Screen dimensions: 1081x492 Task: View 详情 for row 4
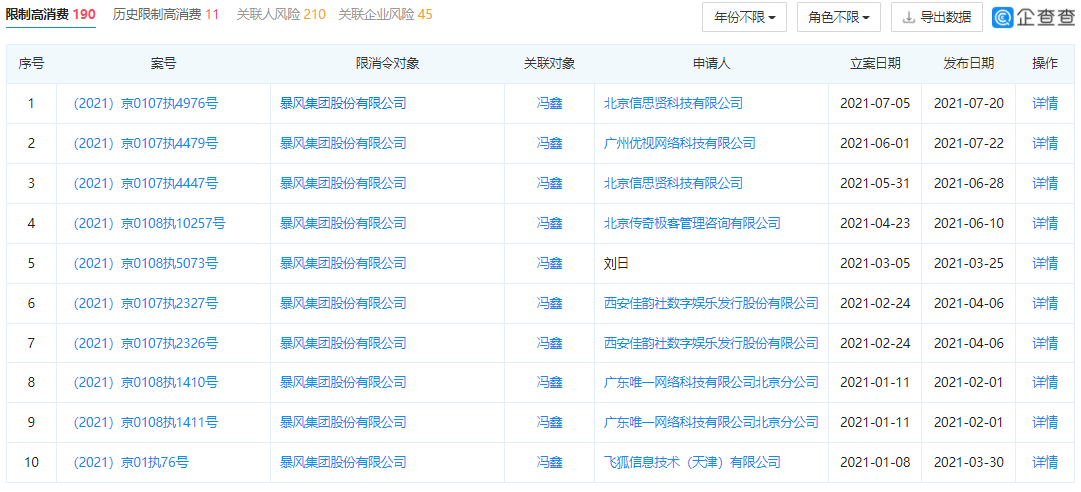[1044, 223]
